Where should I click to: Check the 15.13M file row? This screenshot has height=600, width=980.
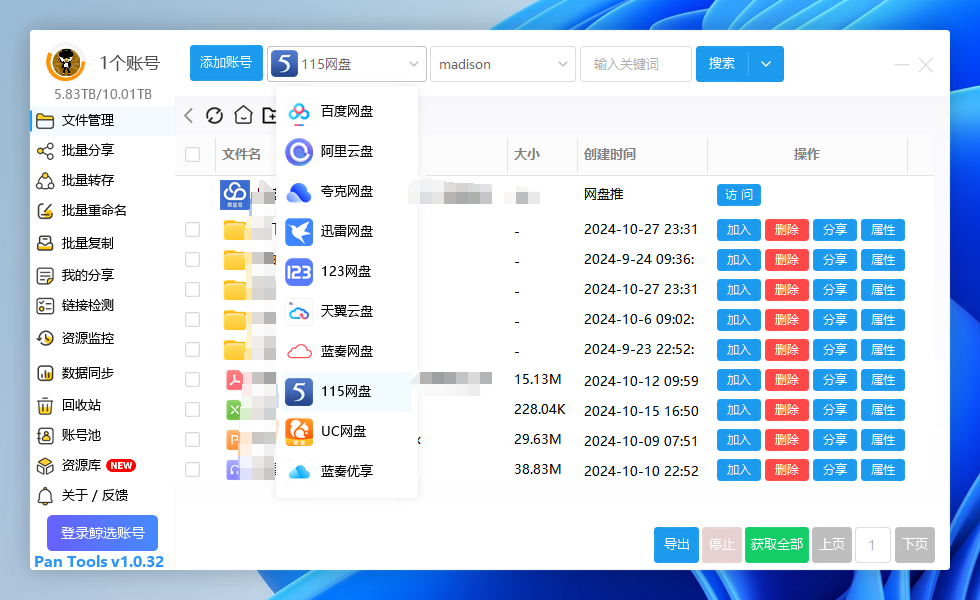click(x=192, y=379)
